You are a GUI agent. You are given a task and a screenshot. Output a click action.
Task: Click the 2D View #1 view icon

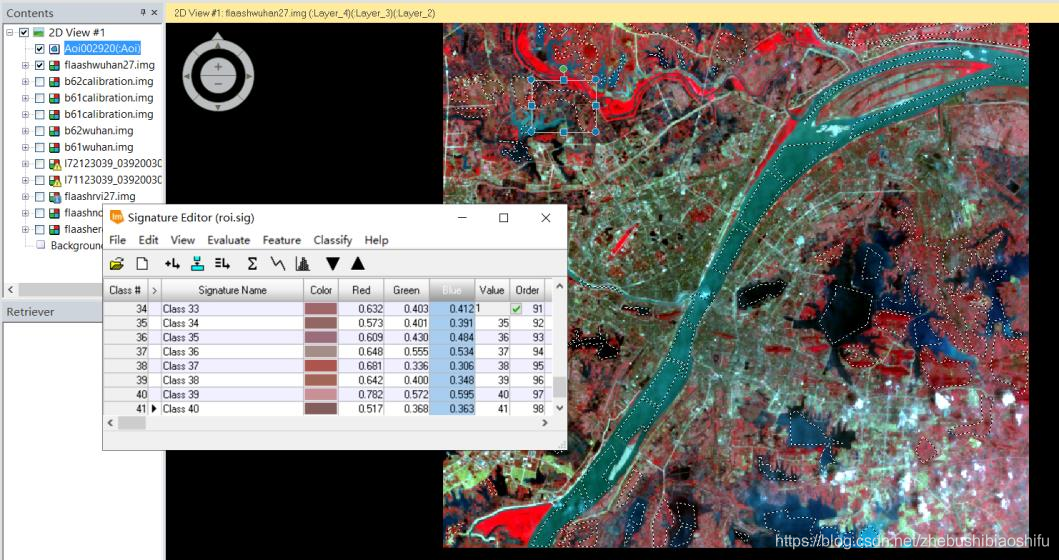(x=38, y=32)
